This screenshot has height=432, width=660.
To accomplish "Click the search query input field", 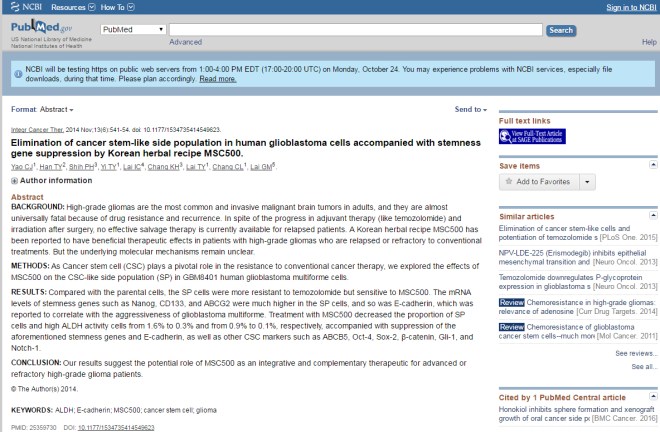I will (356, 29).
